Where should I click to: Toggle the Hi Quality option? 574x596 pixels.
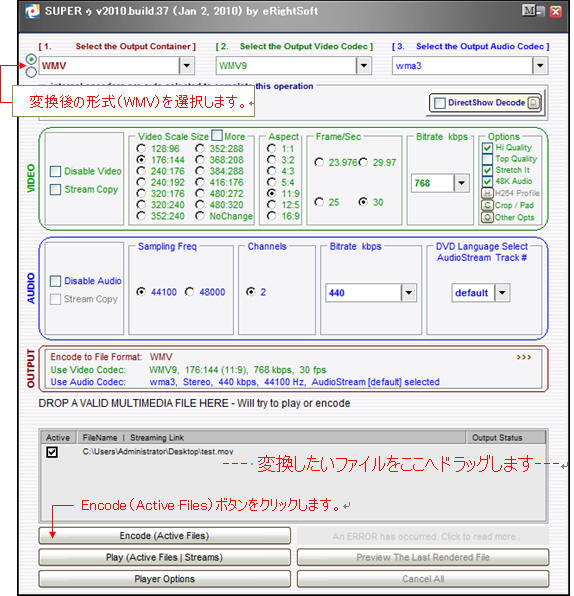tap(487, 147)
